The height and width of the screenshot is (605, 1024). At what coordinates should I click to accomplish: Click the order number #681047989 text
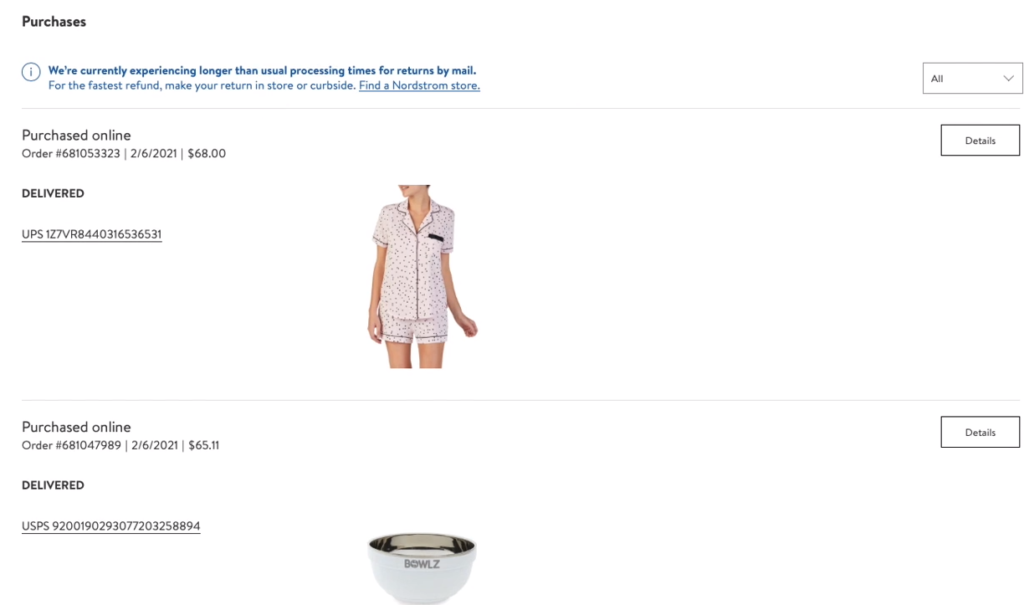71,446
